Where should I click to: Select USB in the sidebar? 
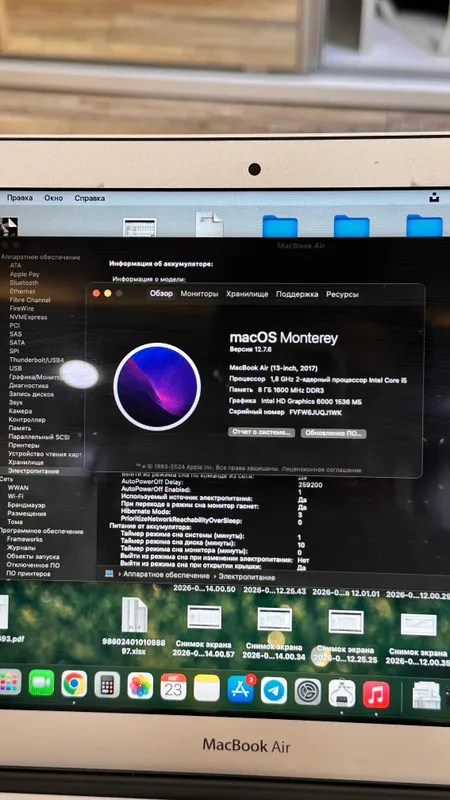15,368
